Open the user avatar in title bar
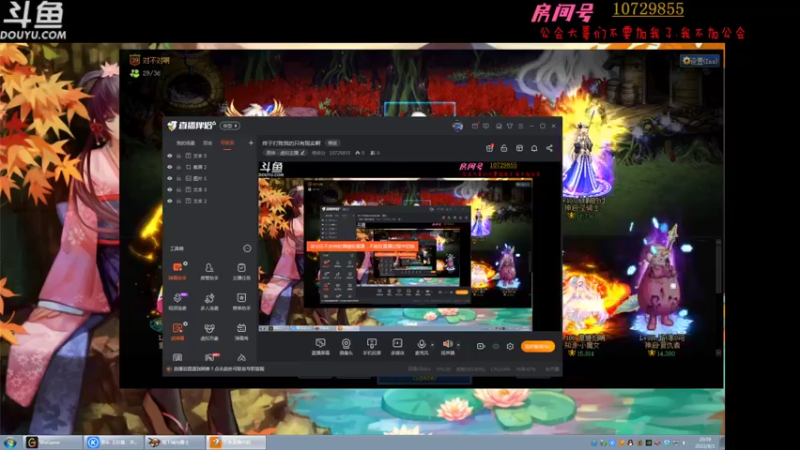The width and height of the screenshot is (800, 450). (457, 126)
